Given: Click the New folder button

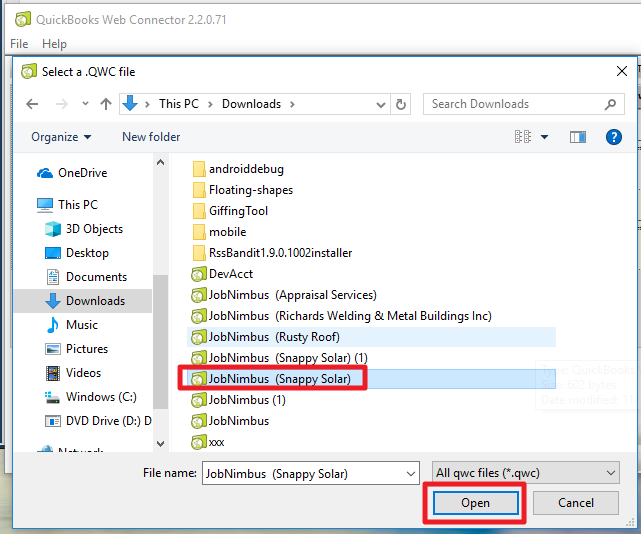Looking at the screenshot, I should (151, 137).
